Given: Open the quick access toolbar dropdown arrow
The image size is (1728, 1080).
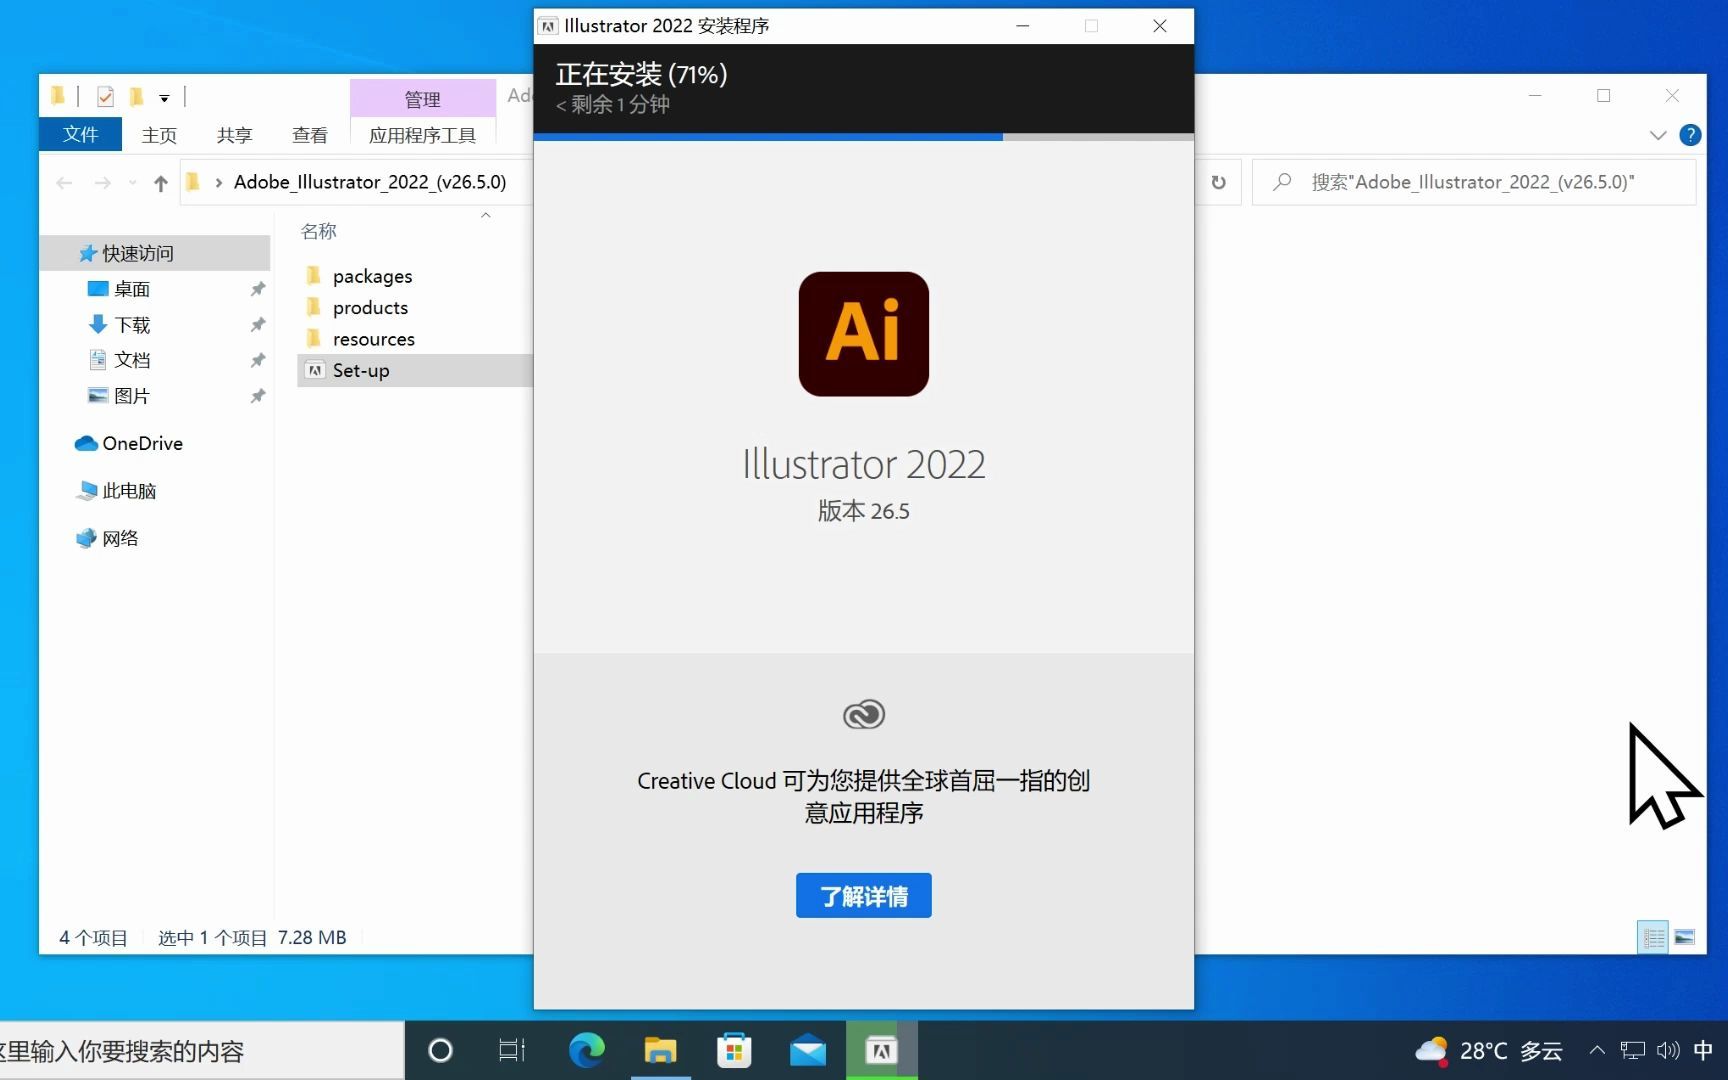Looking at the screenshot, I should tap(164, 98).
